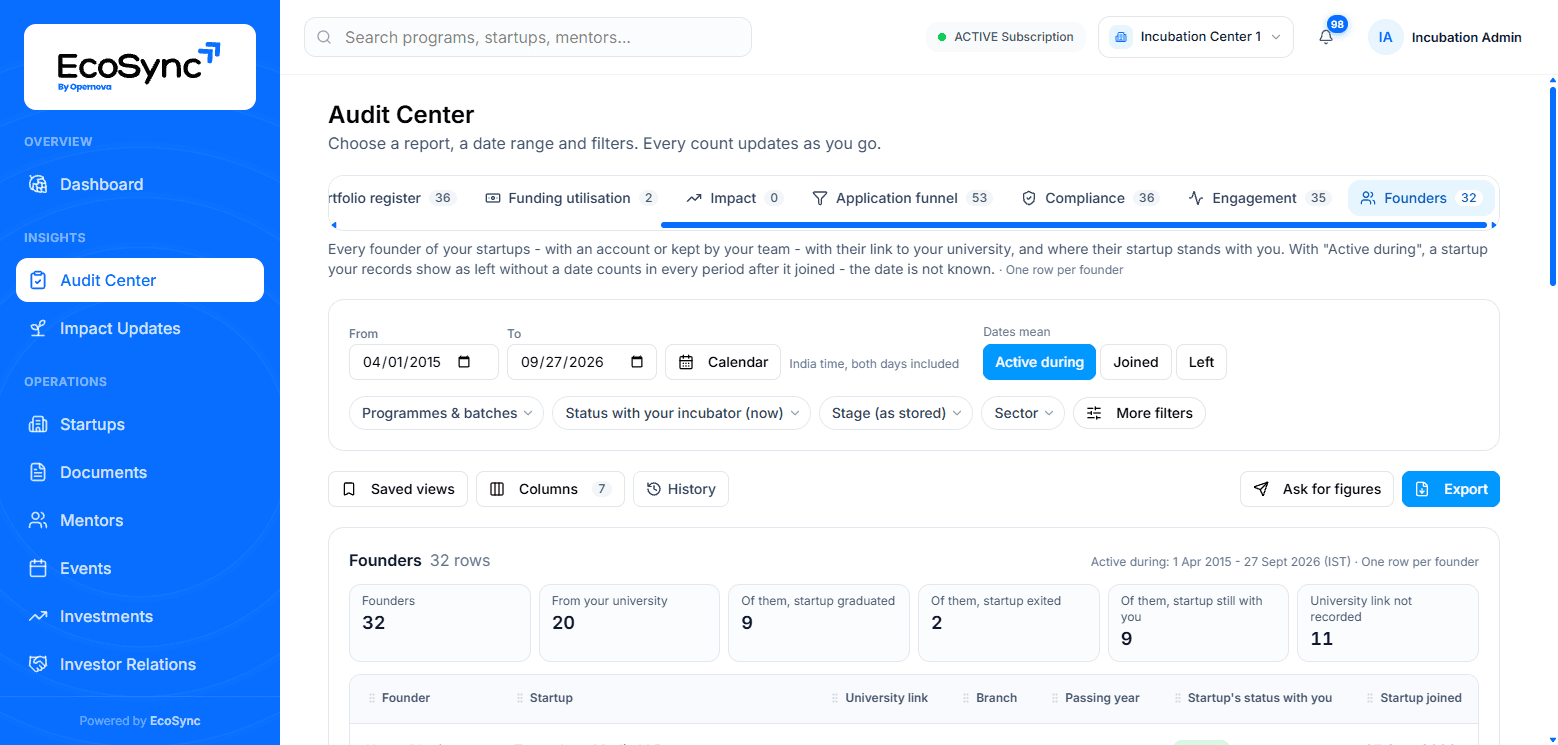The height and width of the screenshot is (745, 1558).
Task: Click Ask for figures button
Action: (x=1316, y=489)
